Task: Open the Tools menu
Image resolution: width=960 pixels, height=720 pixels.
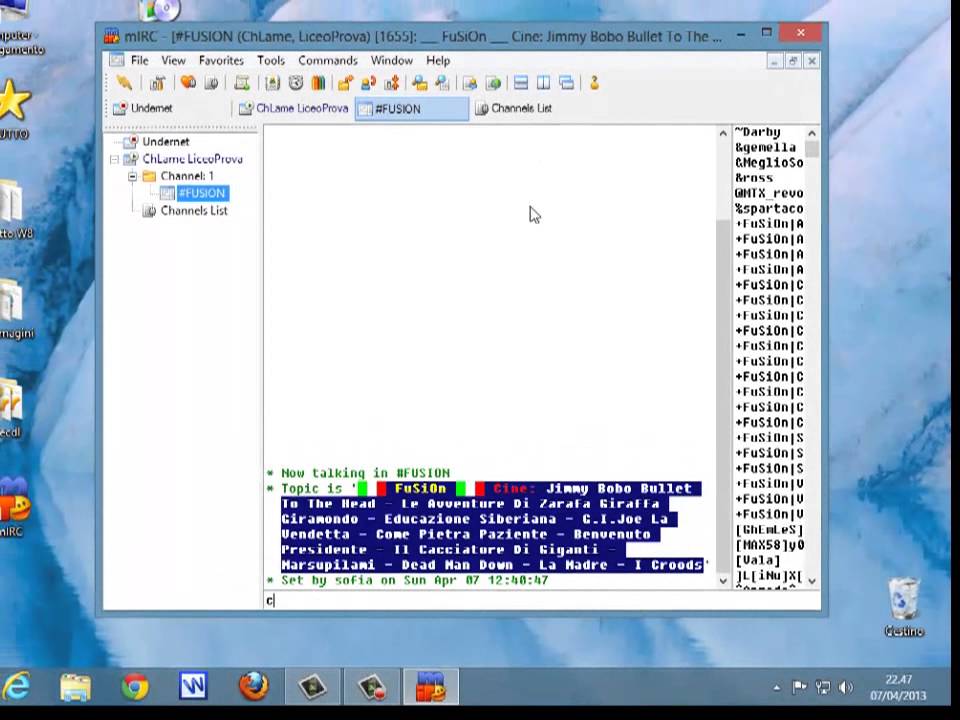Action: 271,60
